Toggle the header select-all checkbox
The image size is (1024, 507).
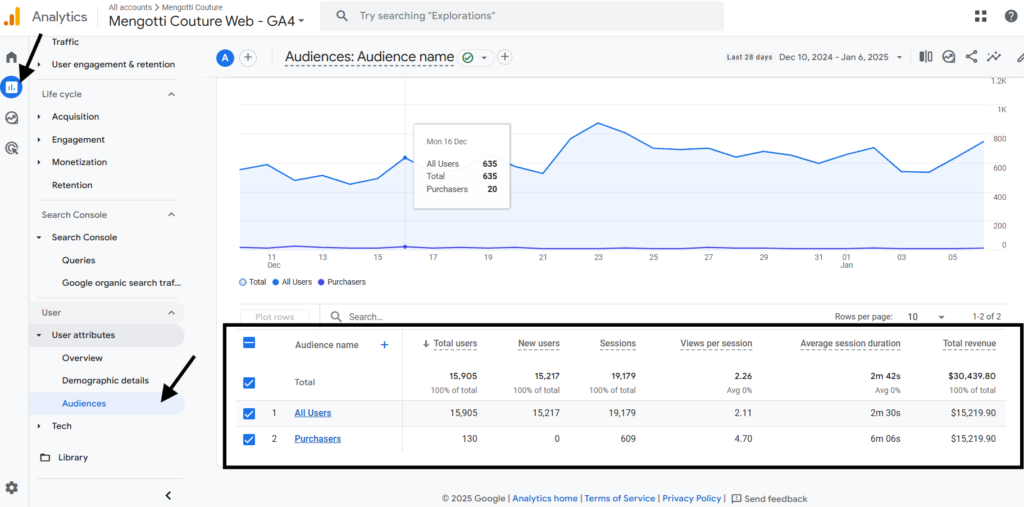[x=249, y=342]
